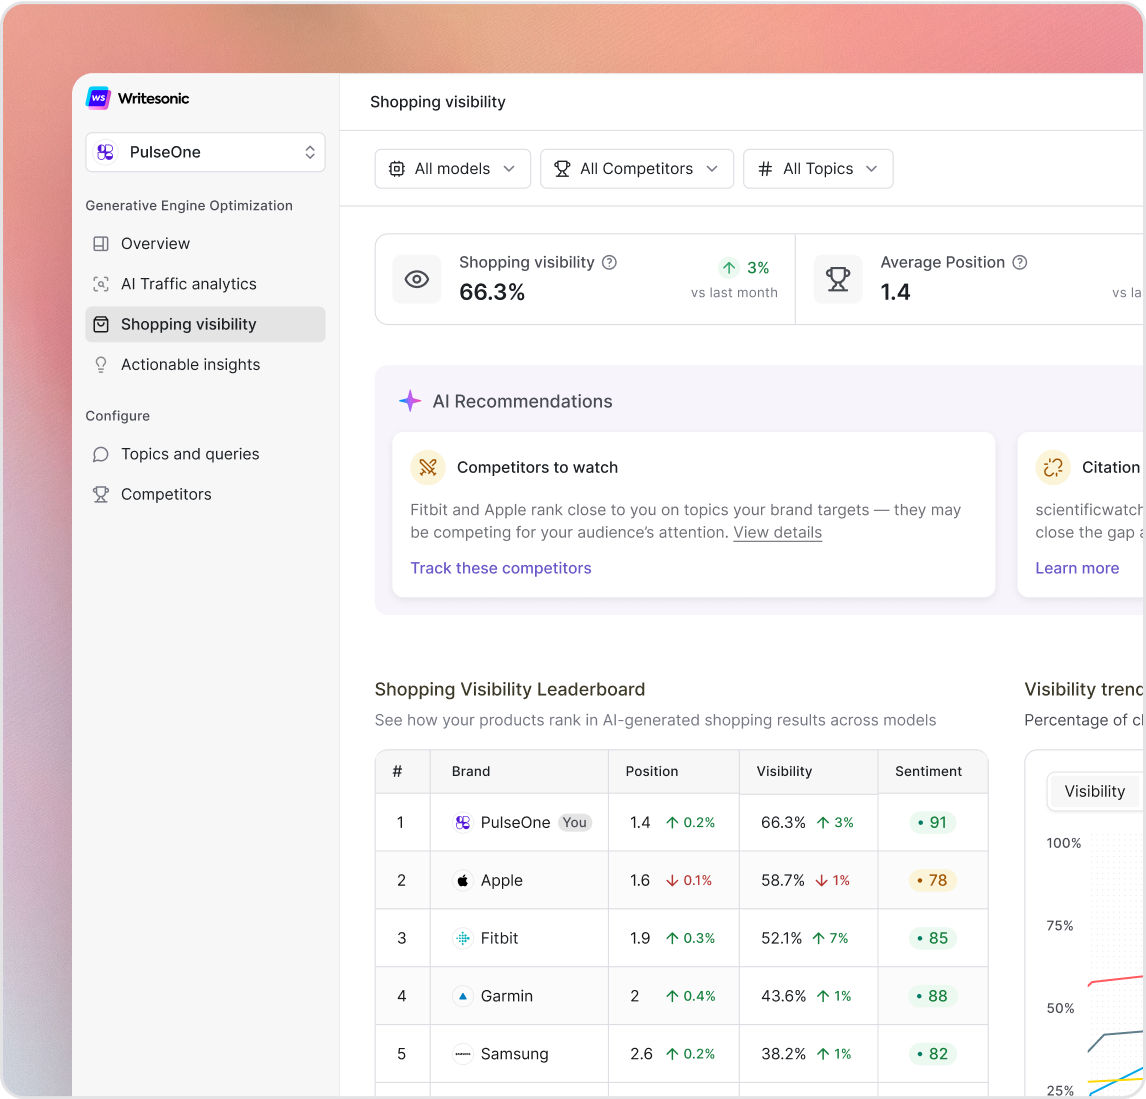Open Competitors configuration page
The height and width of the screenshot is (1099, 1146).
click(205, 495)
